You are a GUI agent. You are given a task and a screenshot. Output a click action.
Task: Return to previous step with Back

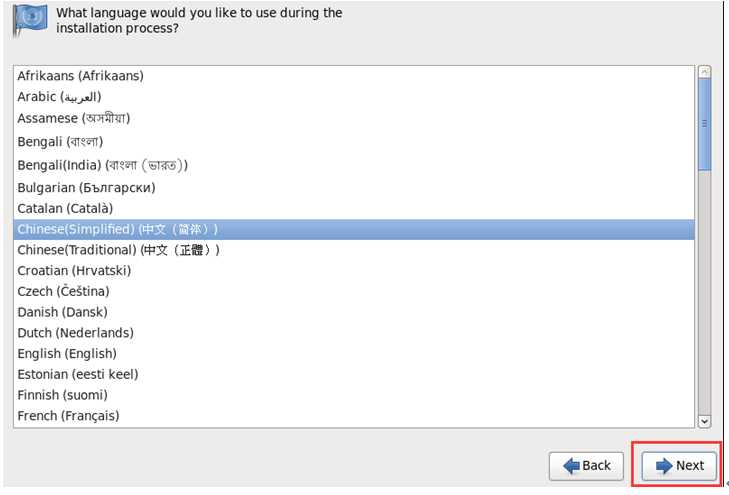point(586,466)
